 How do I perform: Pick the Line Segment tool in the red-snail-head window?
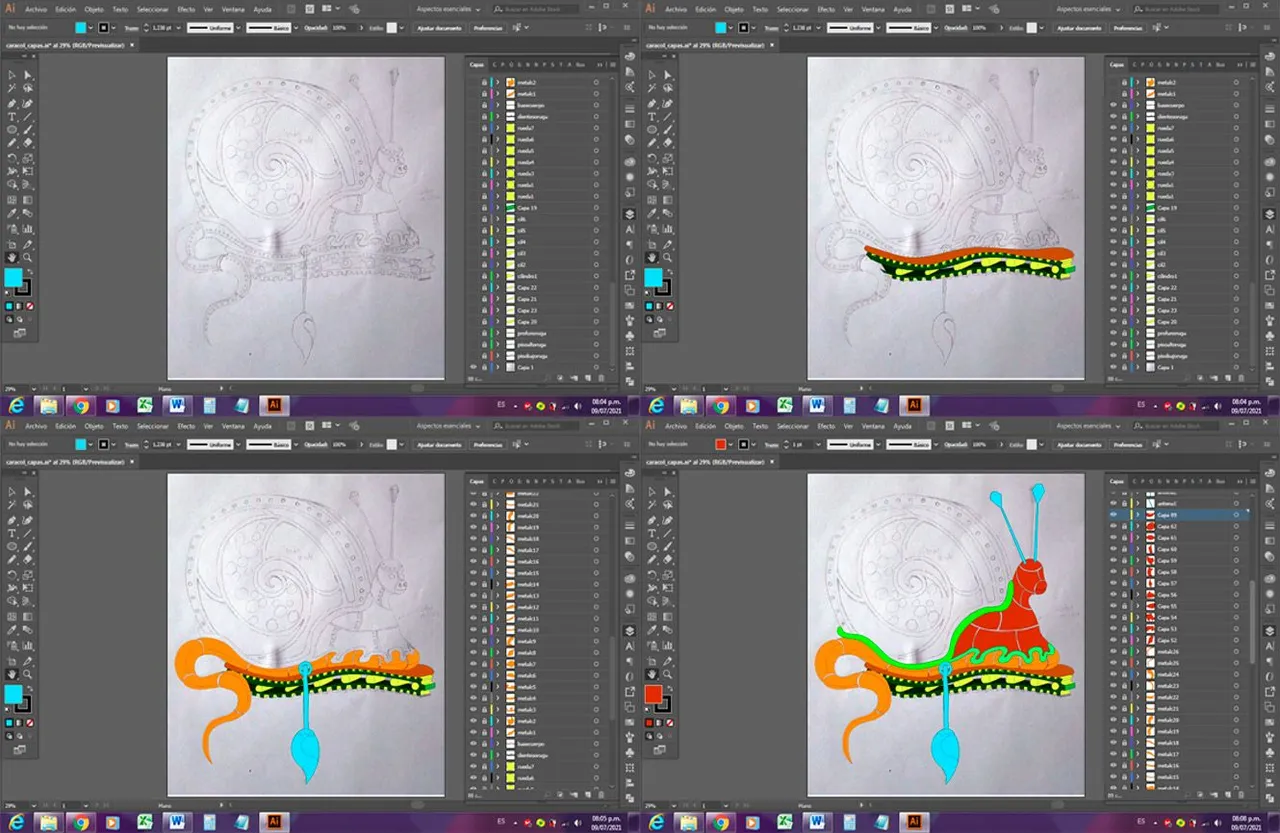pos(667,533)
